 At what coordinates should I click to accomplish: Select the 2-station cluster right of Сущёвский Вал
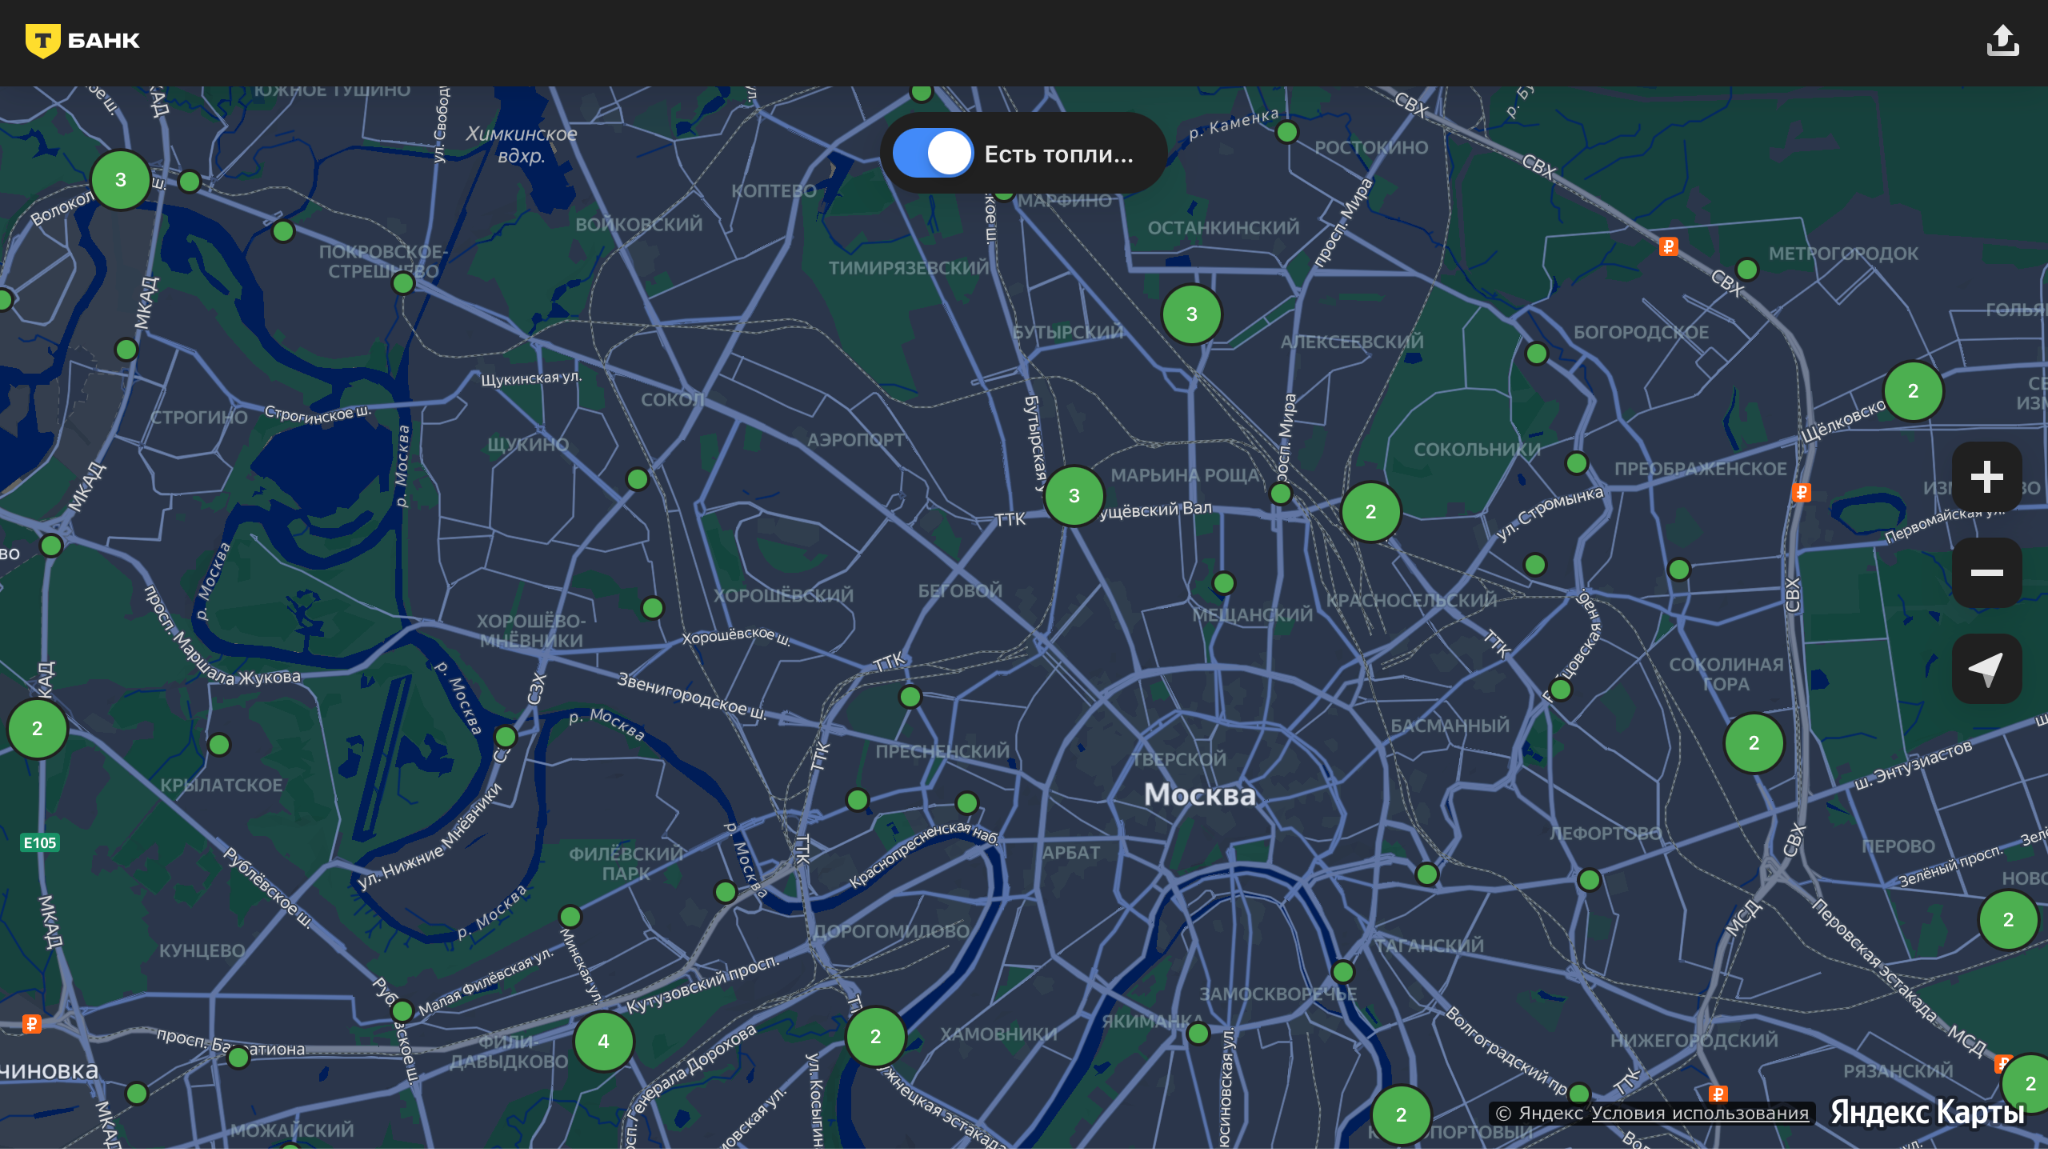[1371, 512]
